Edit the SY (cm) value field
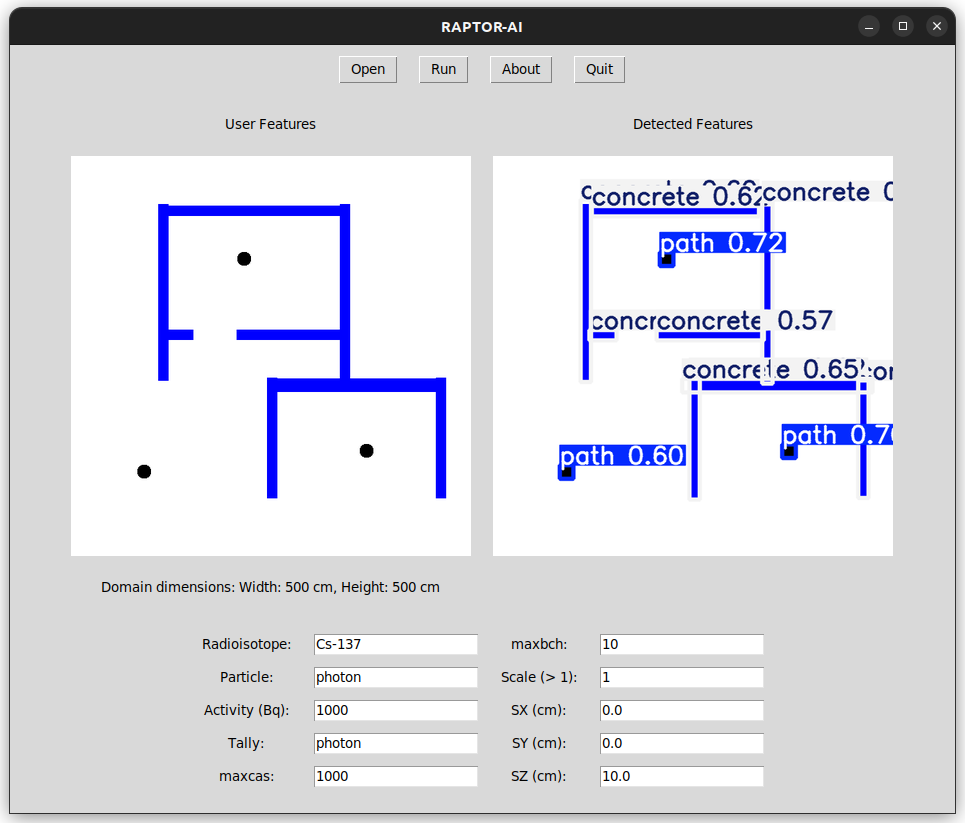965x823 pixels. pos(681,744)
